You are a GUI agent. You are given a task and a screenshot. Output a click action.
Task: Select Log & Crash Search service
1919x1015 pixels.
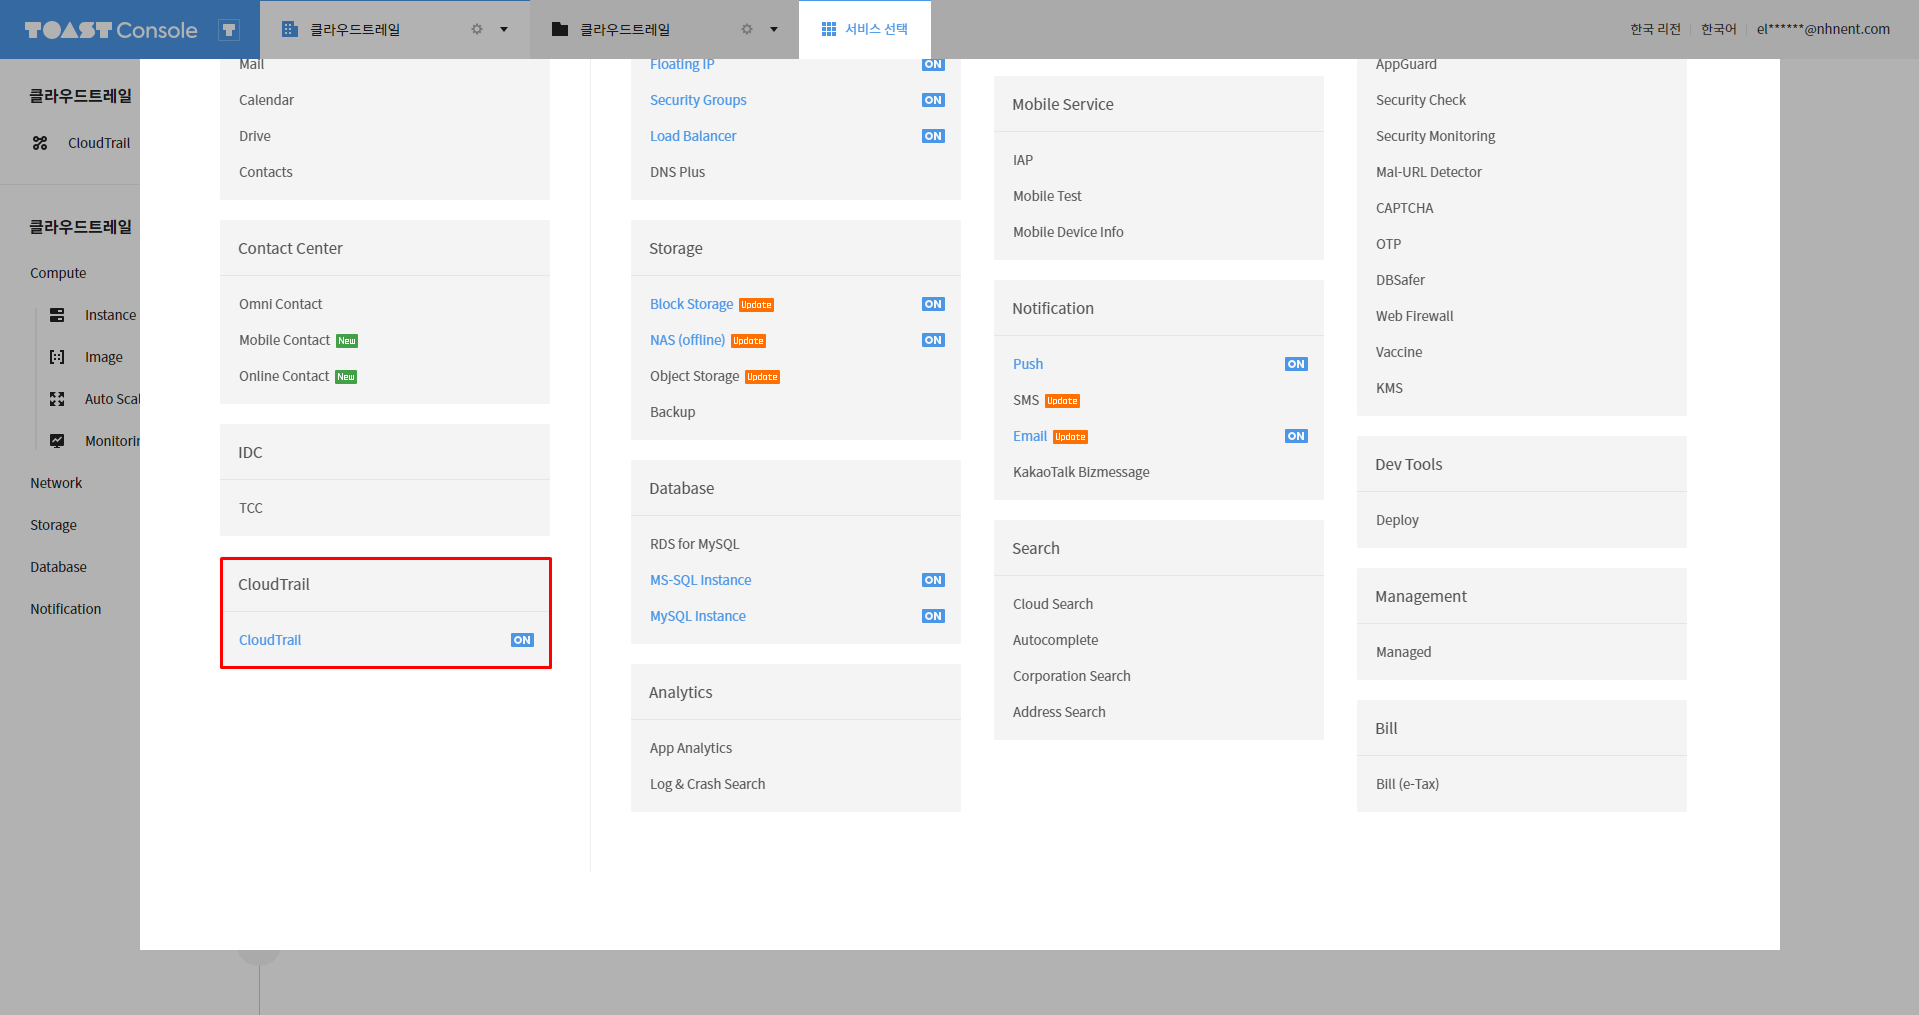[707, 784]
